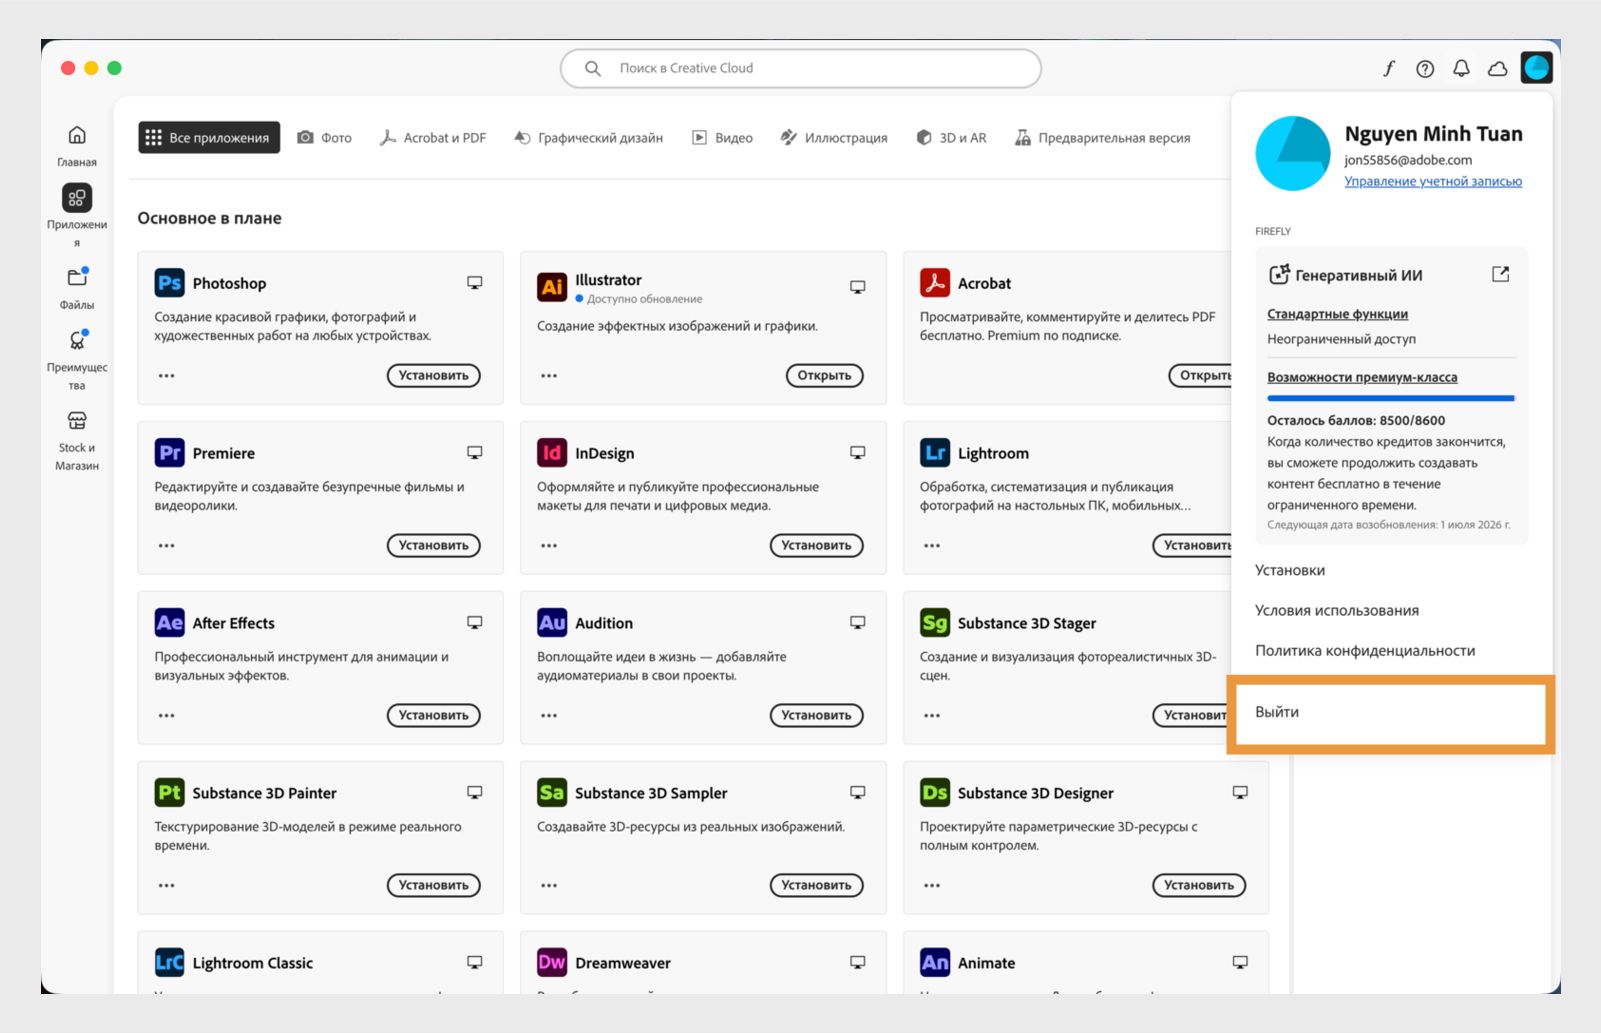Open the more options dots for Premiere
The height and width of the screenshot is (1034, 1601).
[x=166, y=546]
